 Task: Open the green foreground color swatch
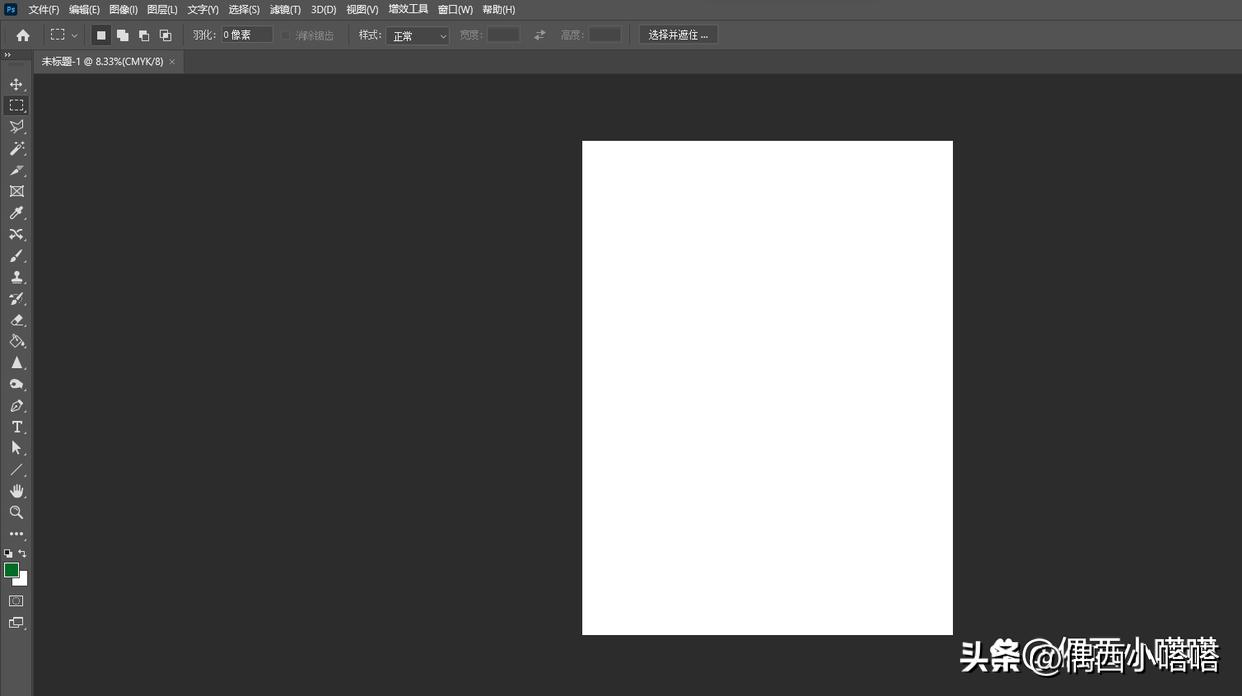coord(11,570)
